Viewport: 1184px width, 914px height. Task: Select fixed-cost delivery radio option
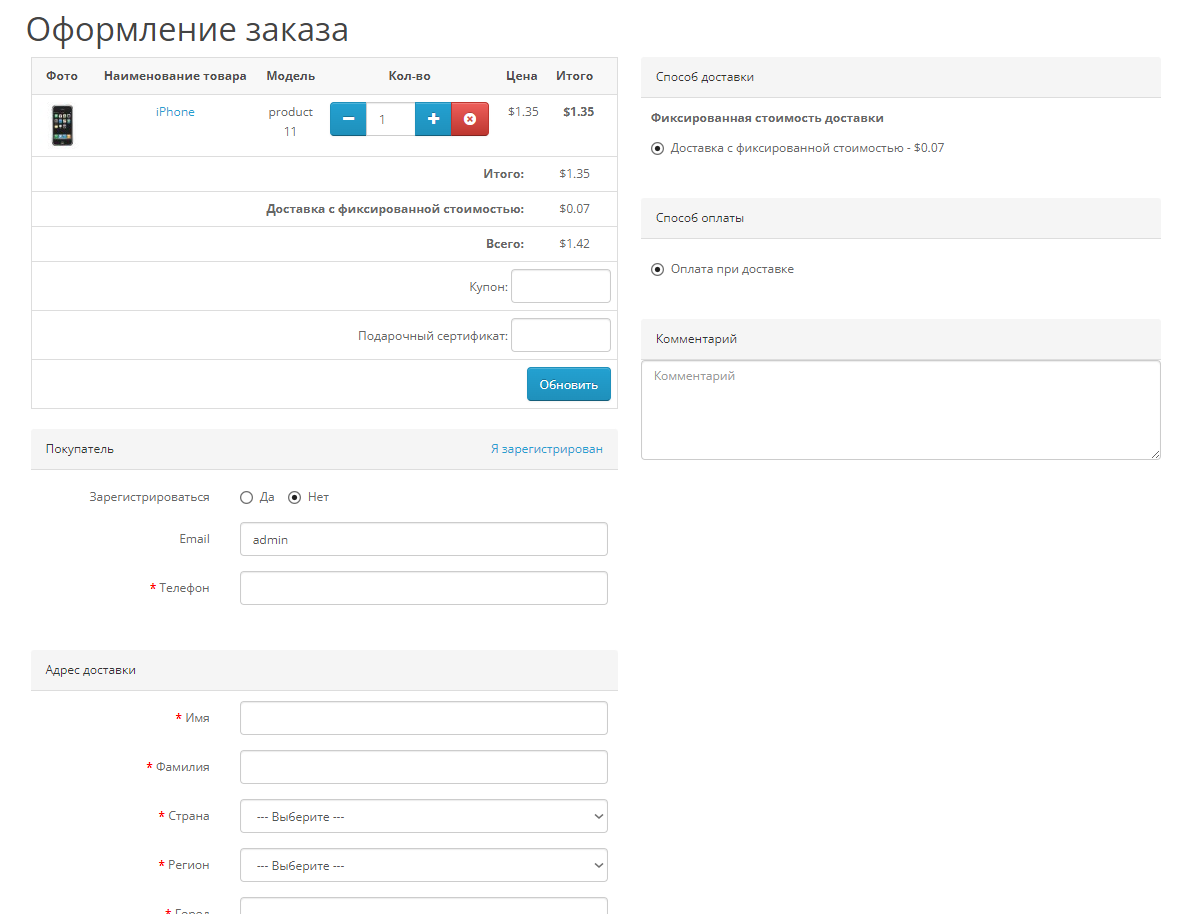click(x=657, y=148)
